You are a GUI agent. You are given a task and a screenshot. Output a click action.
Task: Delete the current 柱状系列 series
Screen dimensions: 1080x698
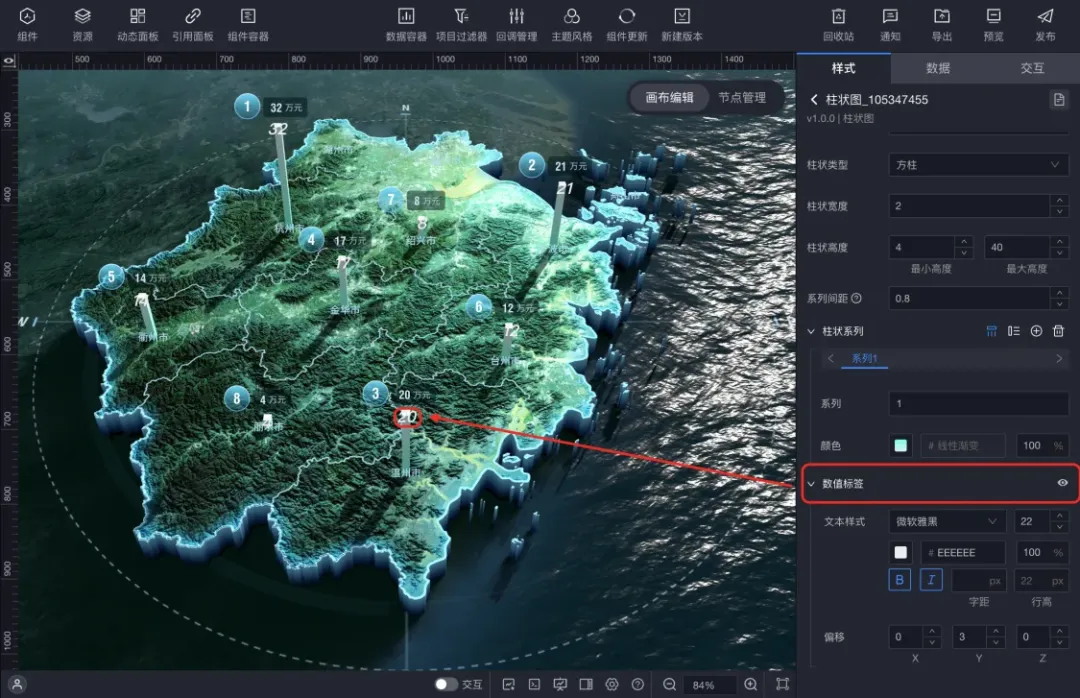tap(1059, 331)
